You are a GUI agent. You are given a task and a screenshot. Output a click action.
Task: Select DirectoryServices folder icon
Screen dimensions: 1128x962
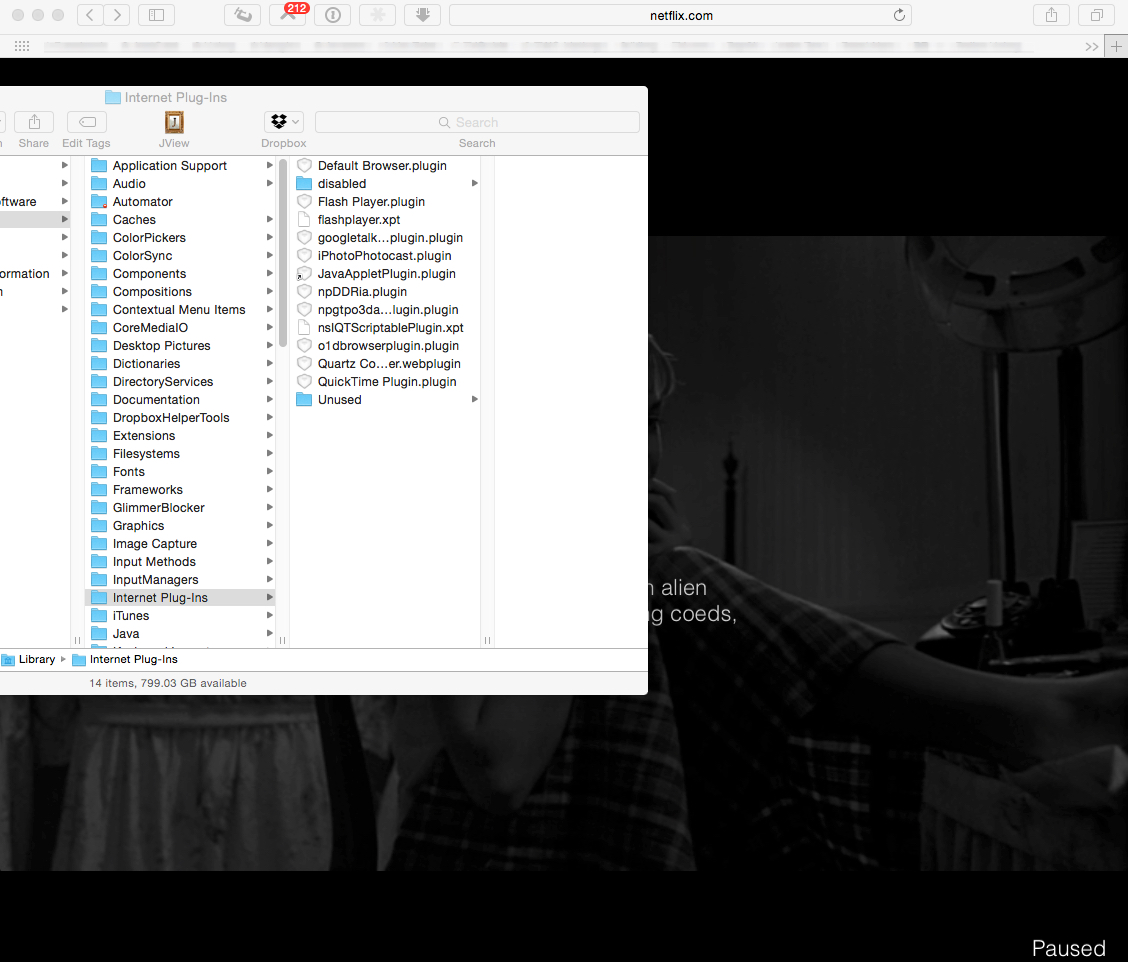(99, 381)
